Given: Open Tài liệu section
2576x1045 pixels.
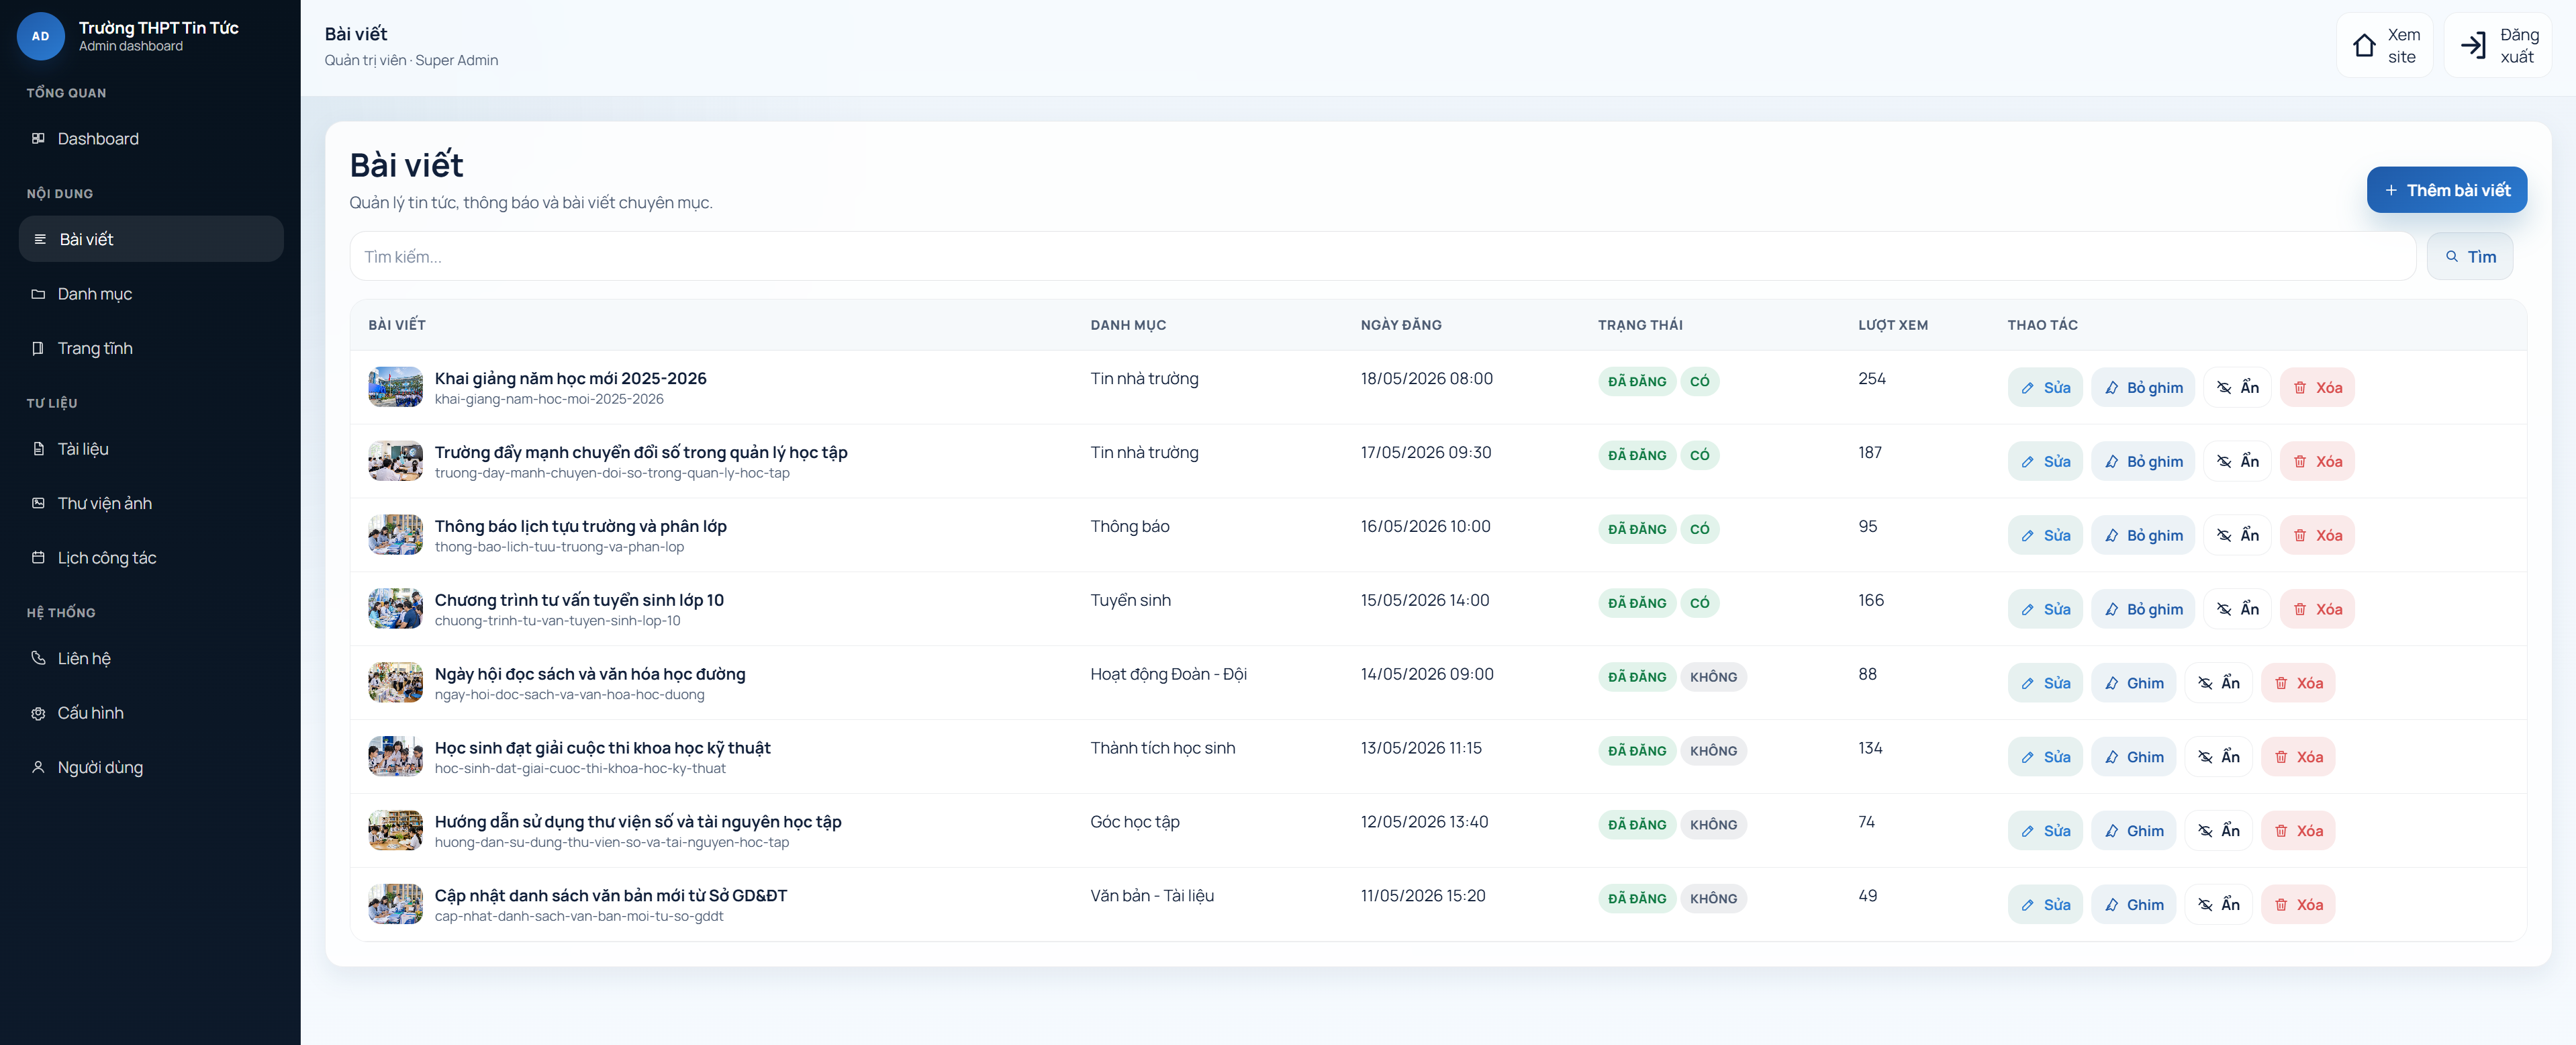Looking at the screenshot, I should tap(151, 449).
